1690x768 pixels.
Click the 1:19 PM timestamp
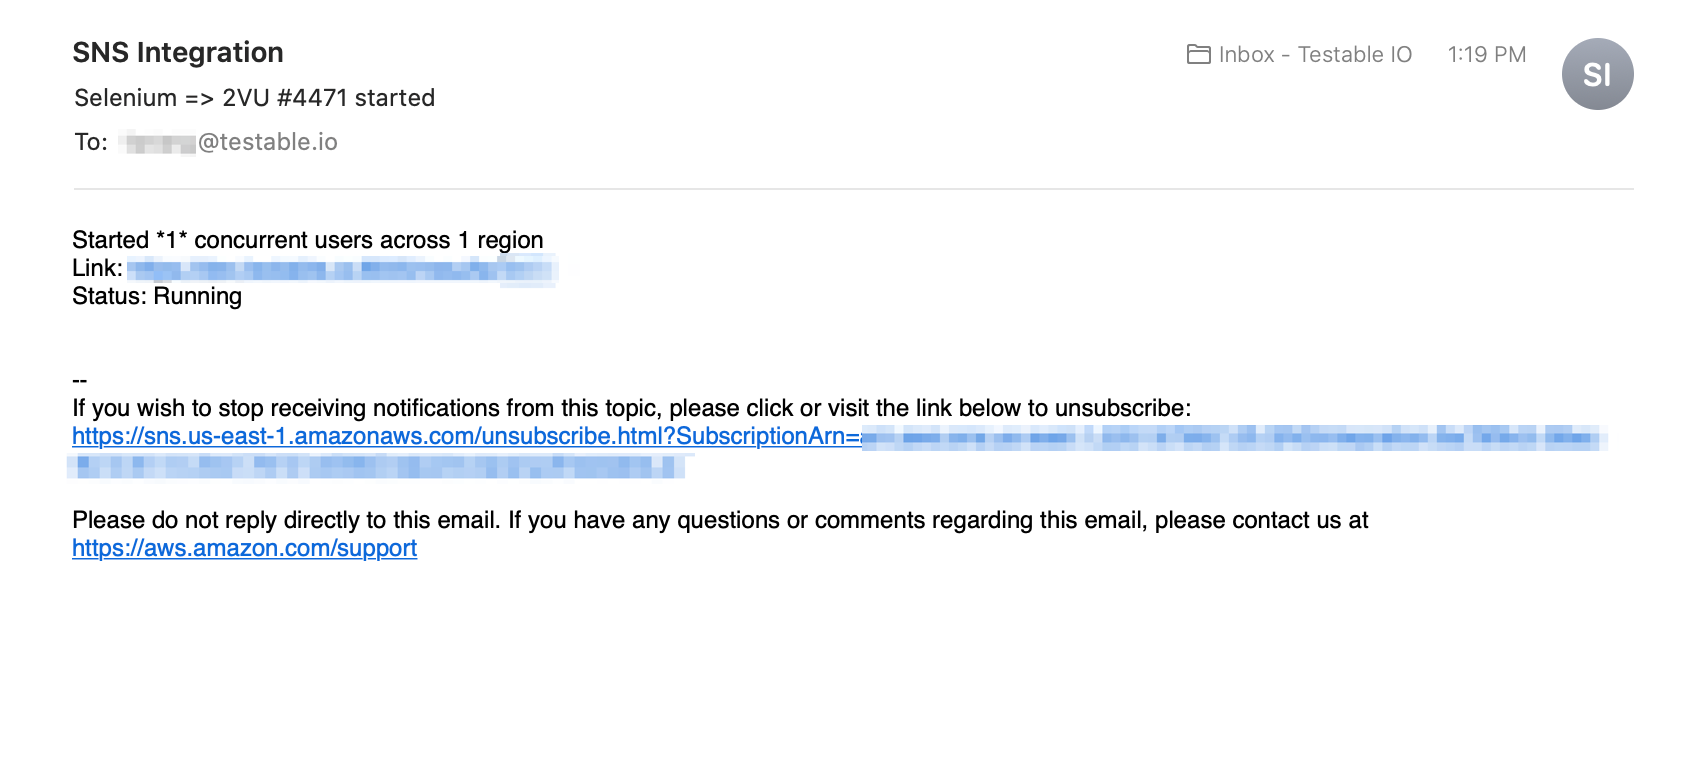click(1487, 54)
